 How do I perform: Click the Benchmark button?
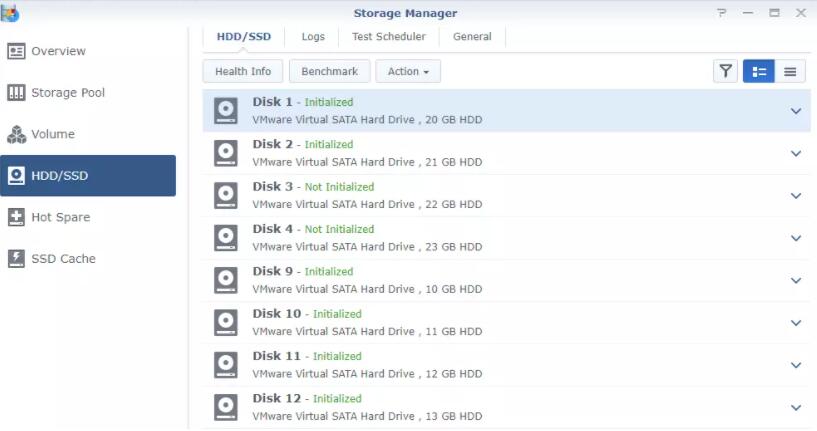tap(330, 71)
